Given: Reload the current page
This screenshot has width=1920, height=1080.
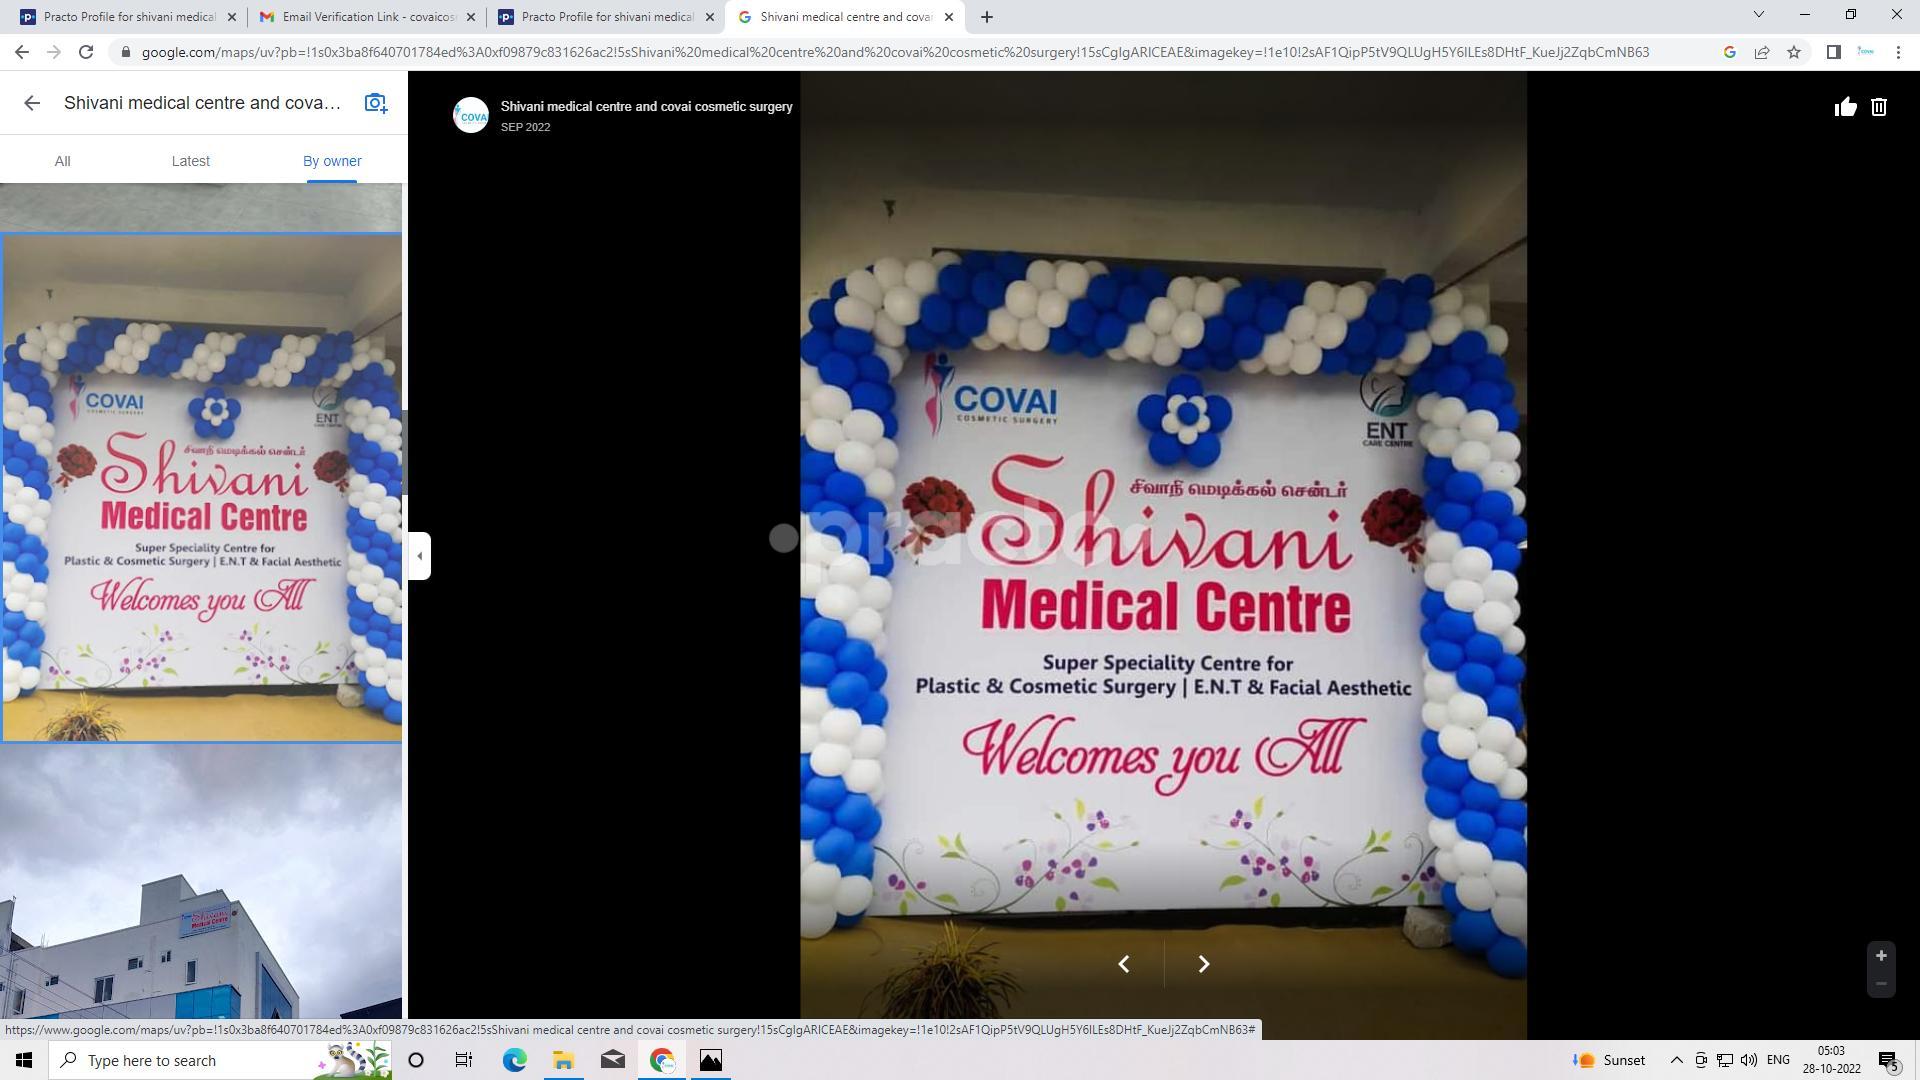Looking at the screenshot, I should (86, 52).
